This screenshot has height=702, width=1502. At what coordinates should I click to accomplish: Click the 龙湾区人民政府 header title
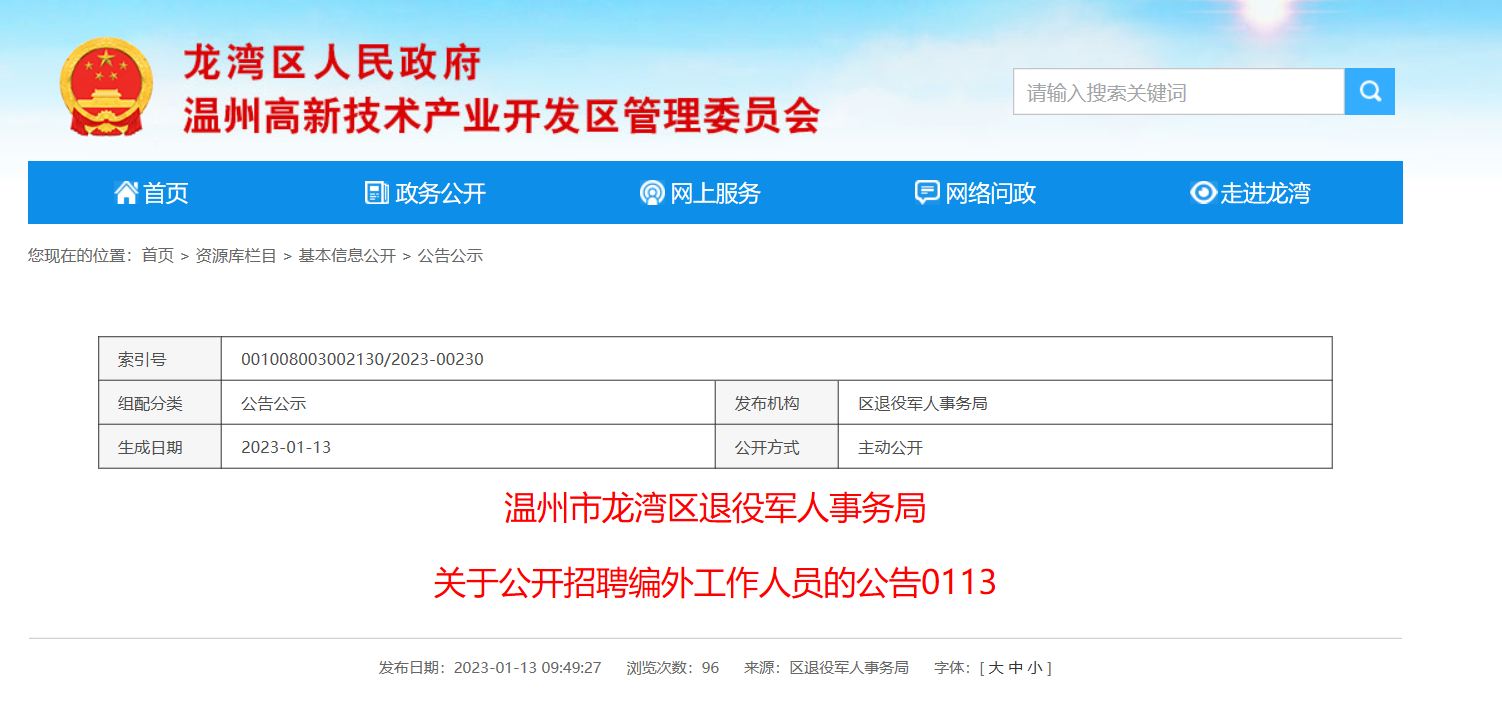click(332, 63)
